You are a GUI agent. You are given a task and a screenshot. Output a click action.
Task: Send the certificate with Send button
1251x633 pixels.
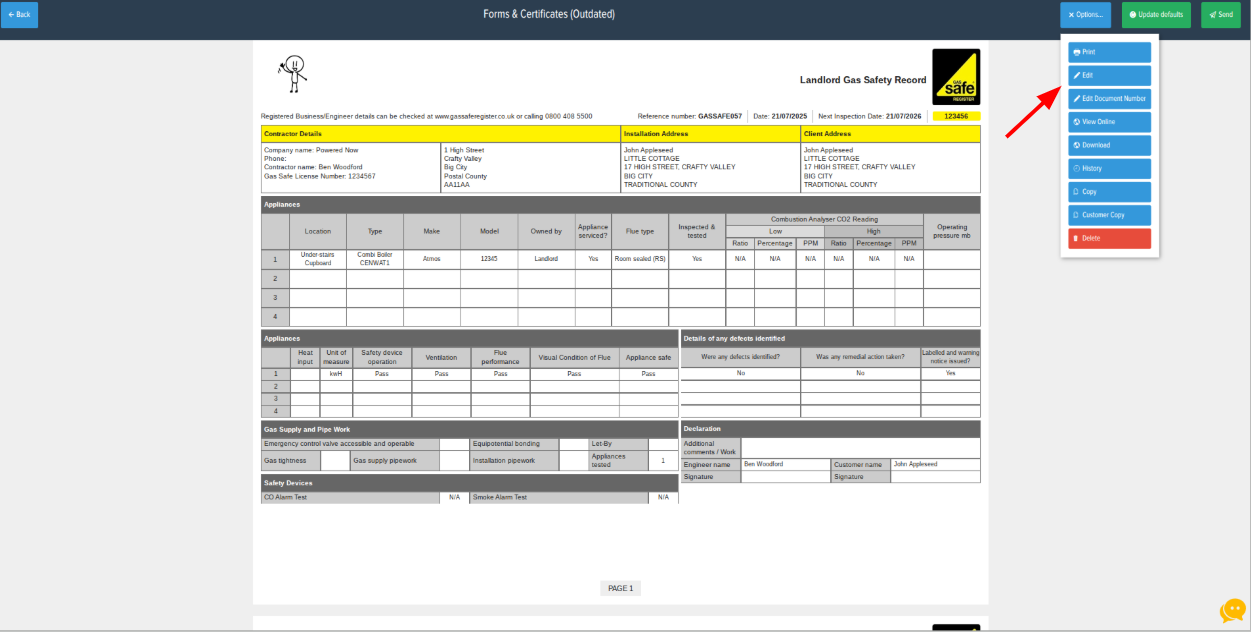[x=1220, y=15]
